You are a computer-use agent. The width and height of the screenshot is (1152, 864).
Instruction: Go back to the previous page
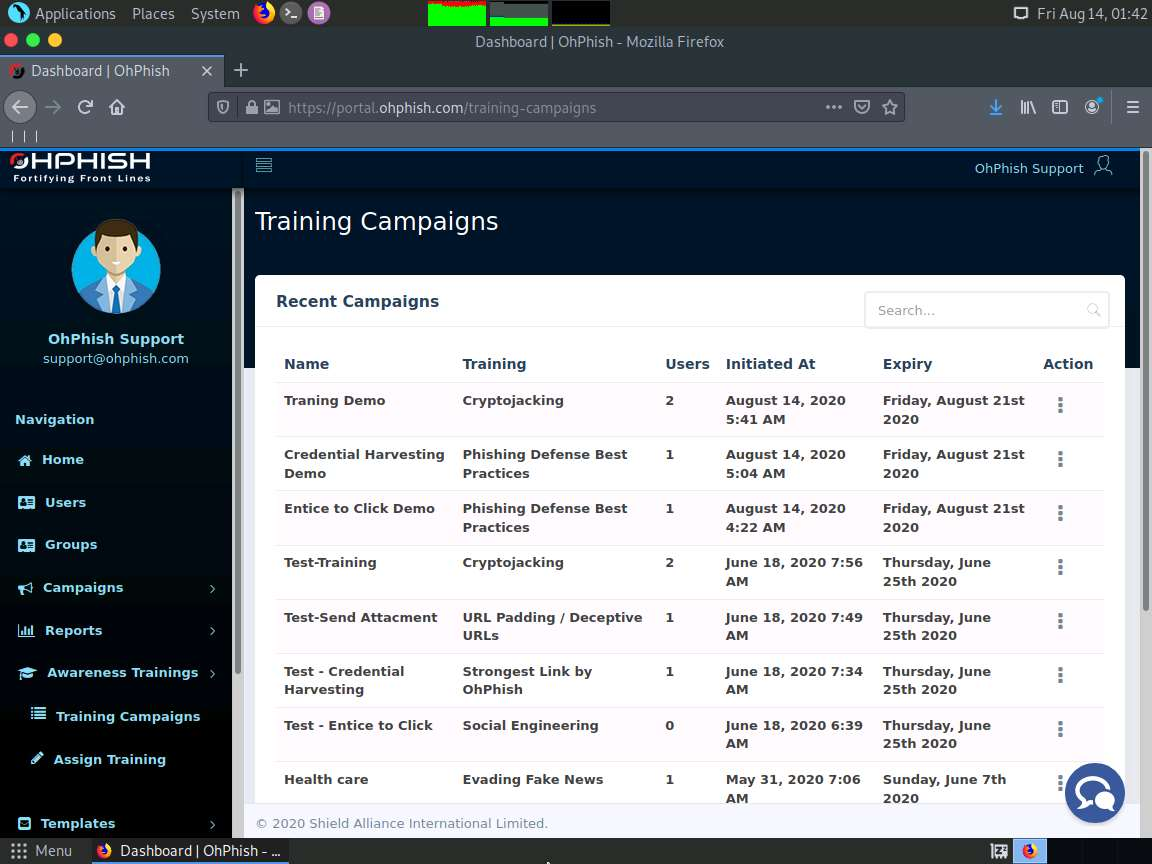[x=20, y=107]
